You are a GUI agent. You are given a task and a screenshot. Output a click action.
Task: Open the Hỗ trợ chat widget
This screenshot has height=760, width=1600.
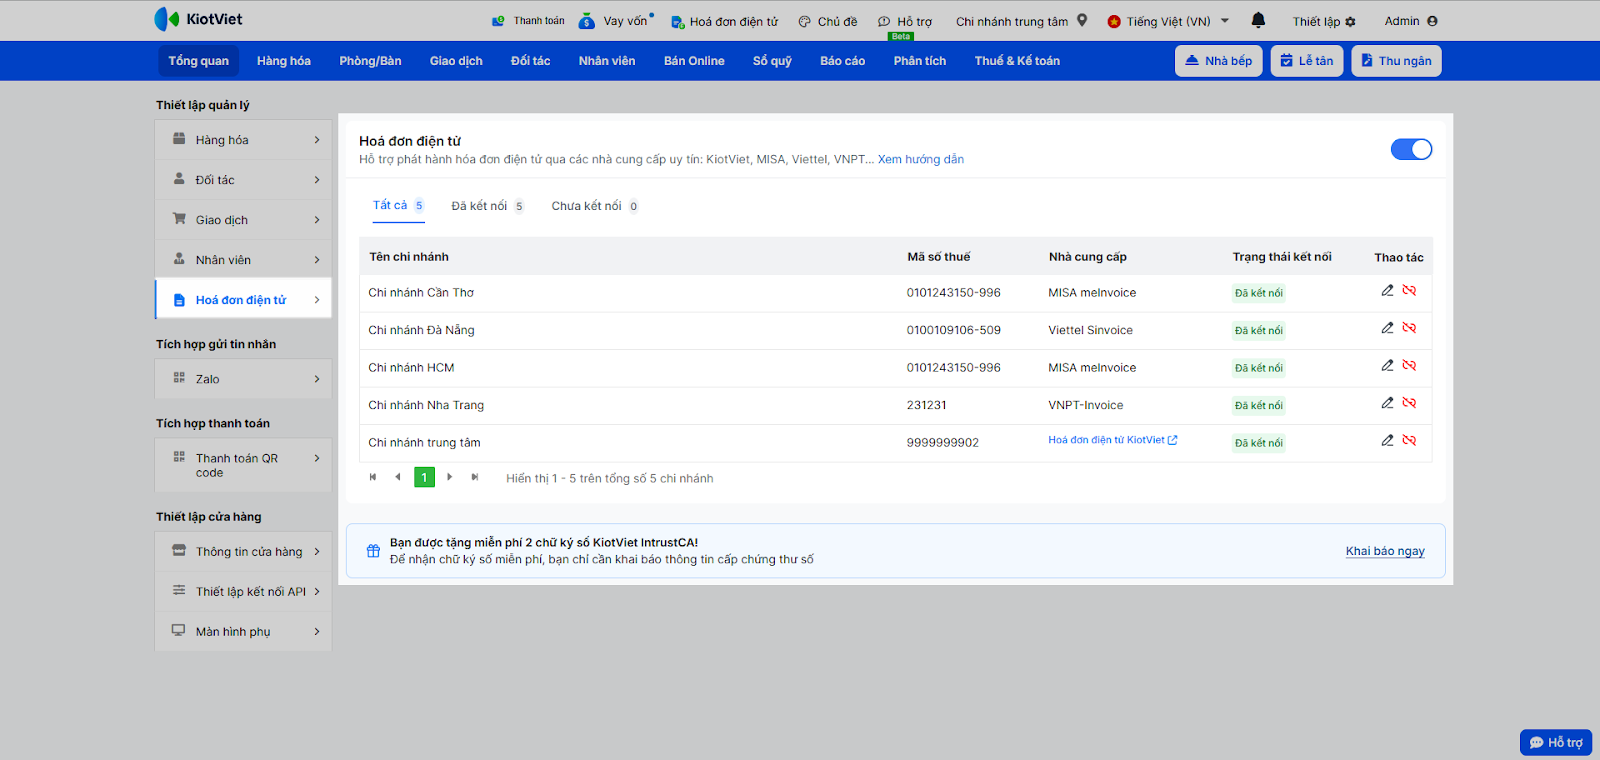[x=1556, y=742]
